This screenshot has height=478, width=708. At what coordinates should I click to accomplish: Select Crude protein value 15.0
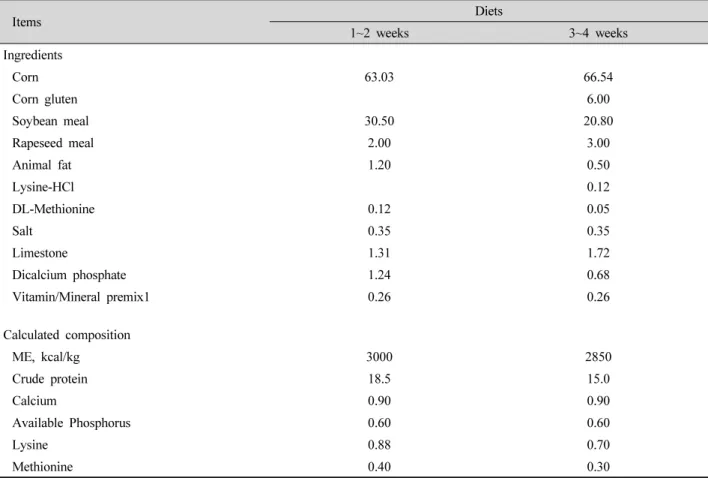(598, 379)
